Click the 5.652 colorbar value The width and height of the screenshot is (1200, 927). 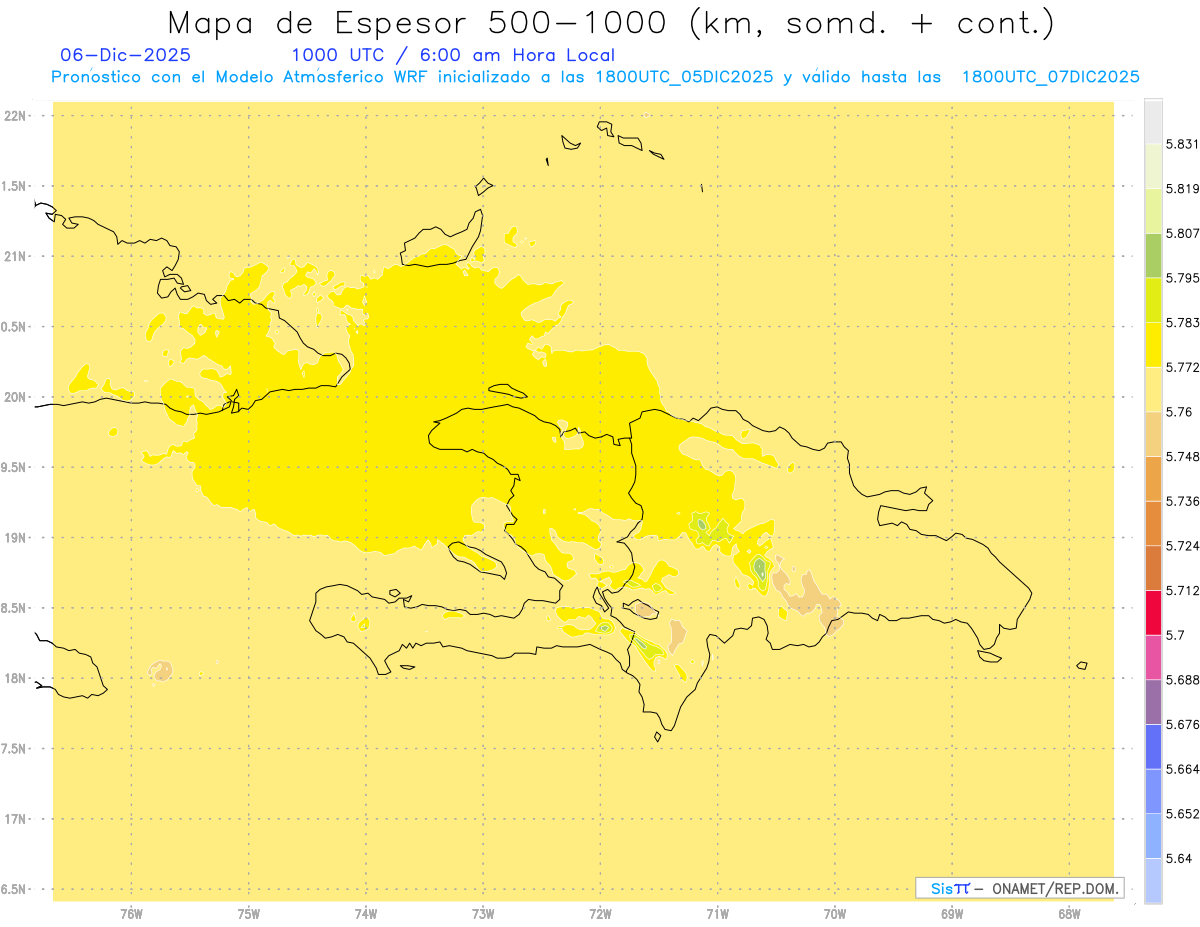point(1183,814)
